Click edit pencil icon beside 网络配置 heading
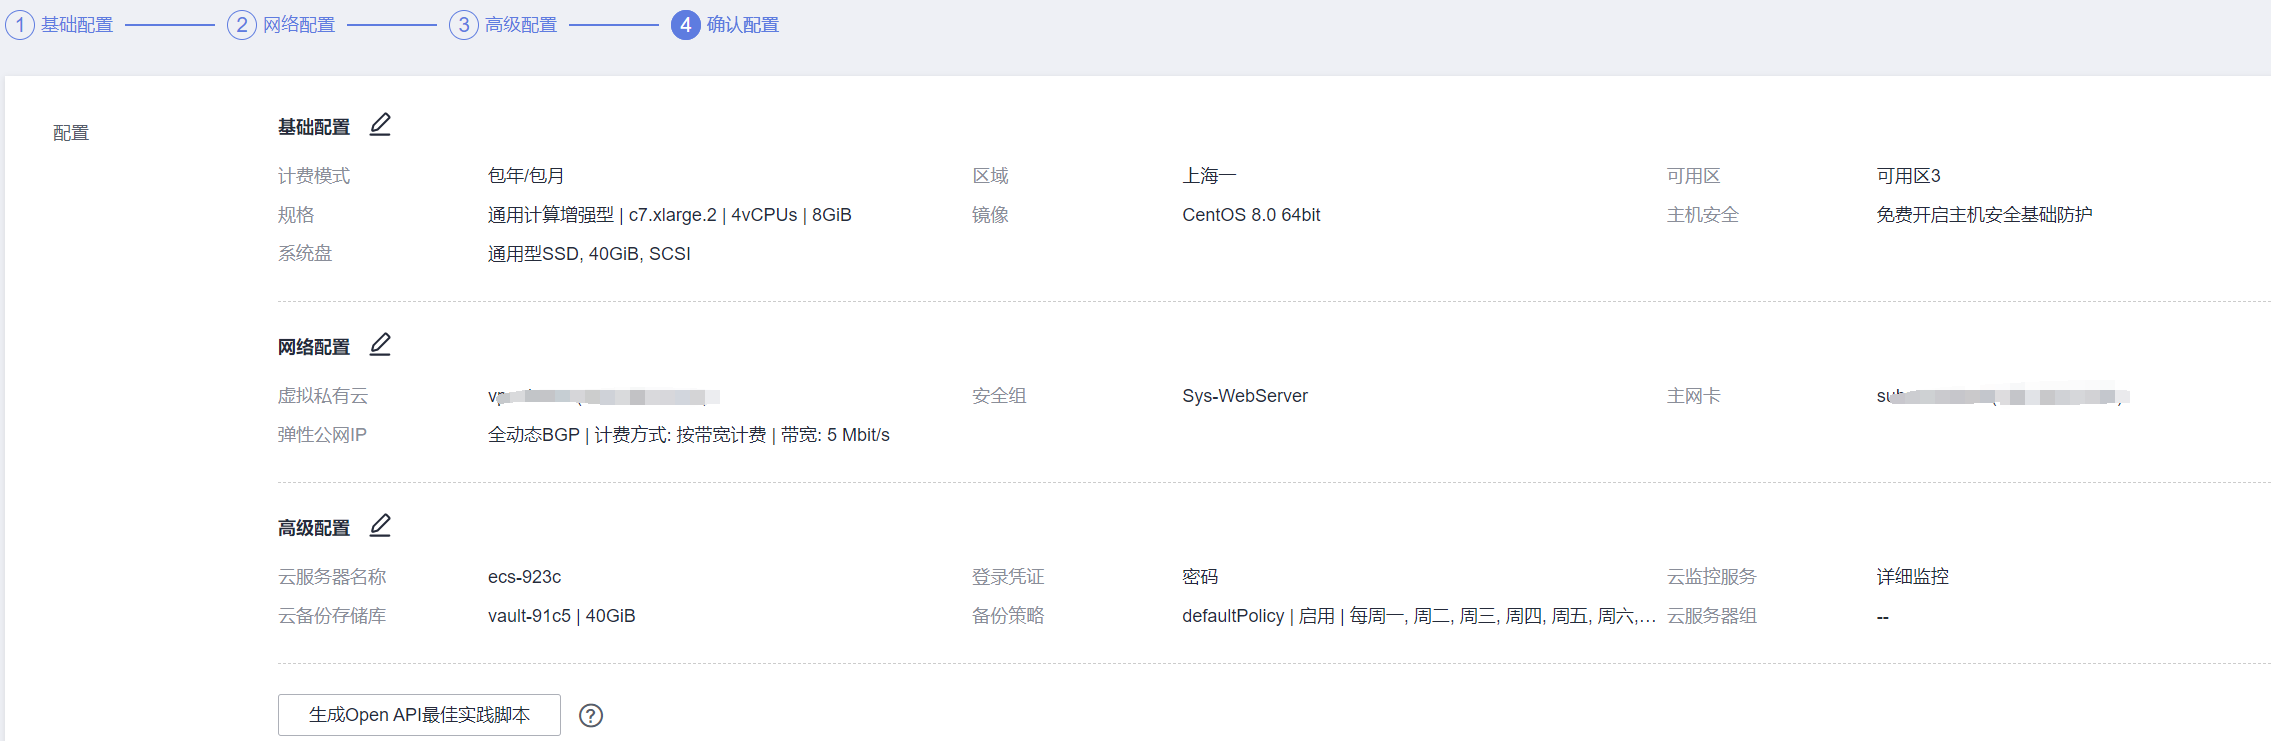Viewport: 2271px width, 741px height. click(x=380, y=345)
